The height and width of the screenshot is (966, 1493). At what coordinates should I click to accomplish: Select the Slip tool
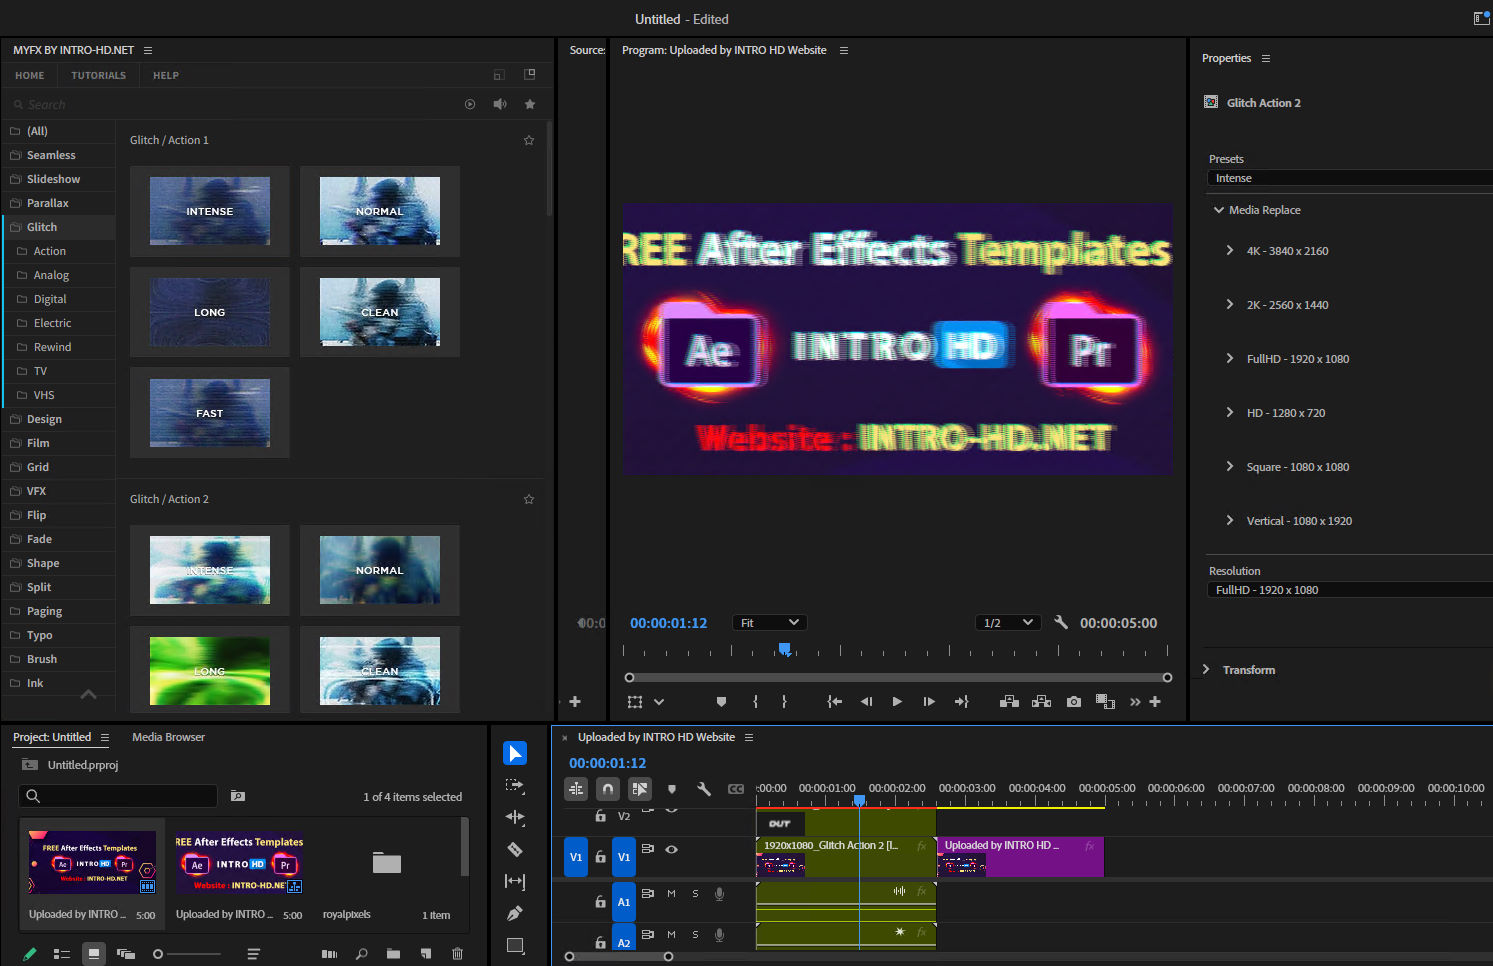515,881
